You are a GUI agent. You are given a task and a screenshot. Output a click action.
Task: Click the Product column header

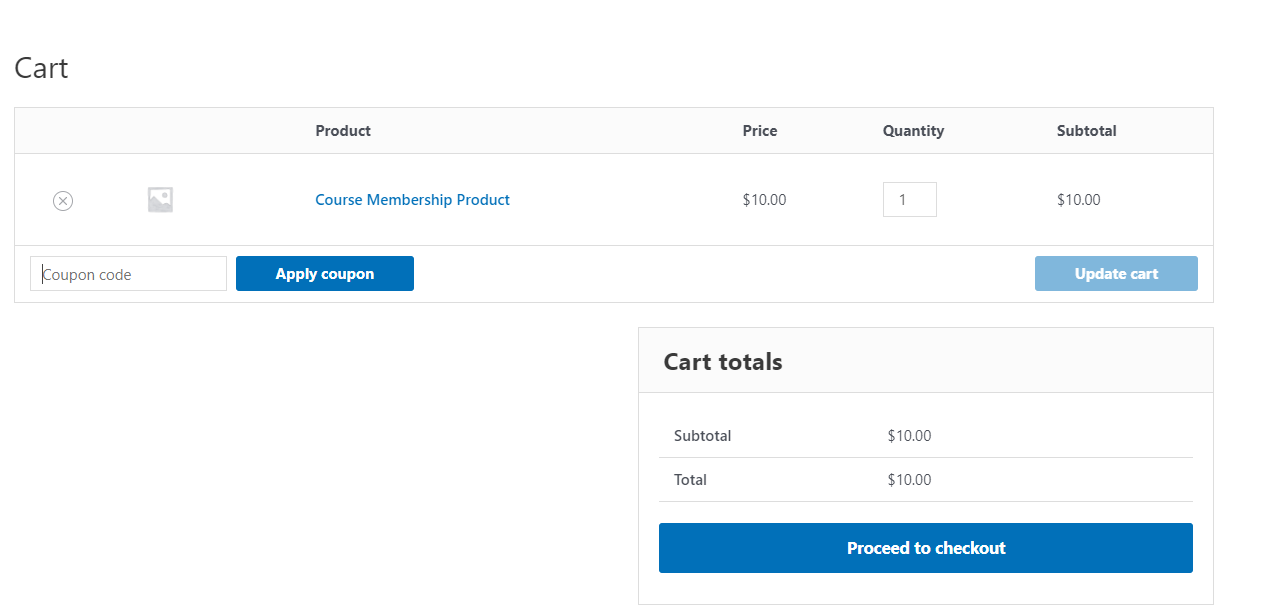point(343,131)
